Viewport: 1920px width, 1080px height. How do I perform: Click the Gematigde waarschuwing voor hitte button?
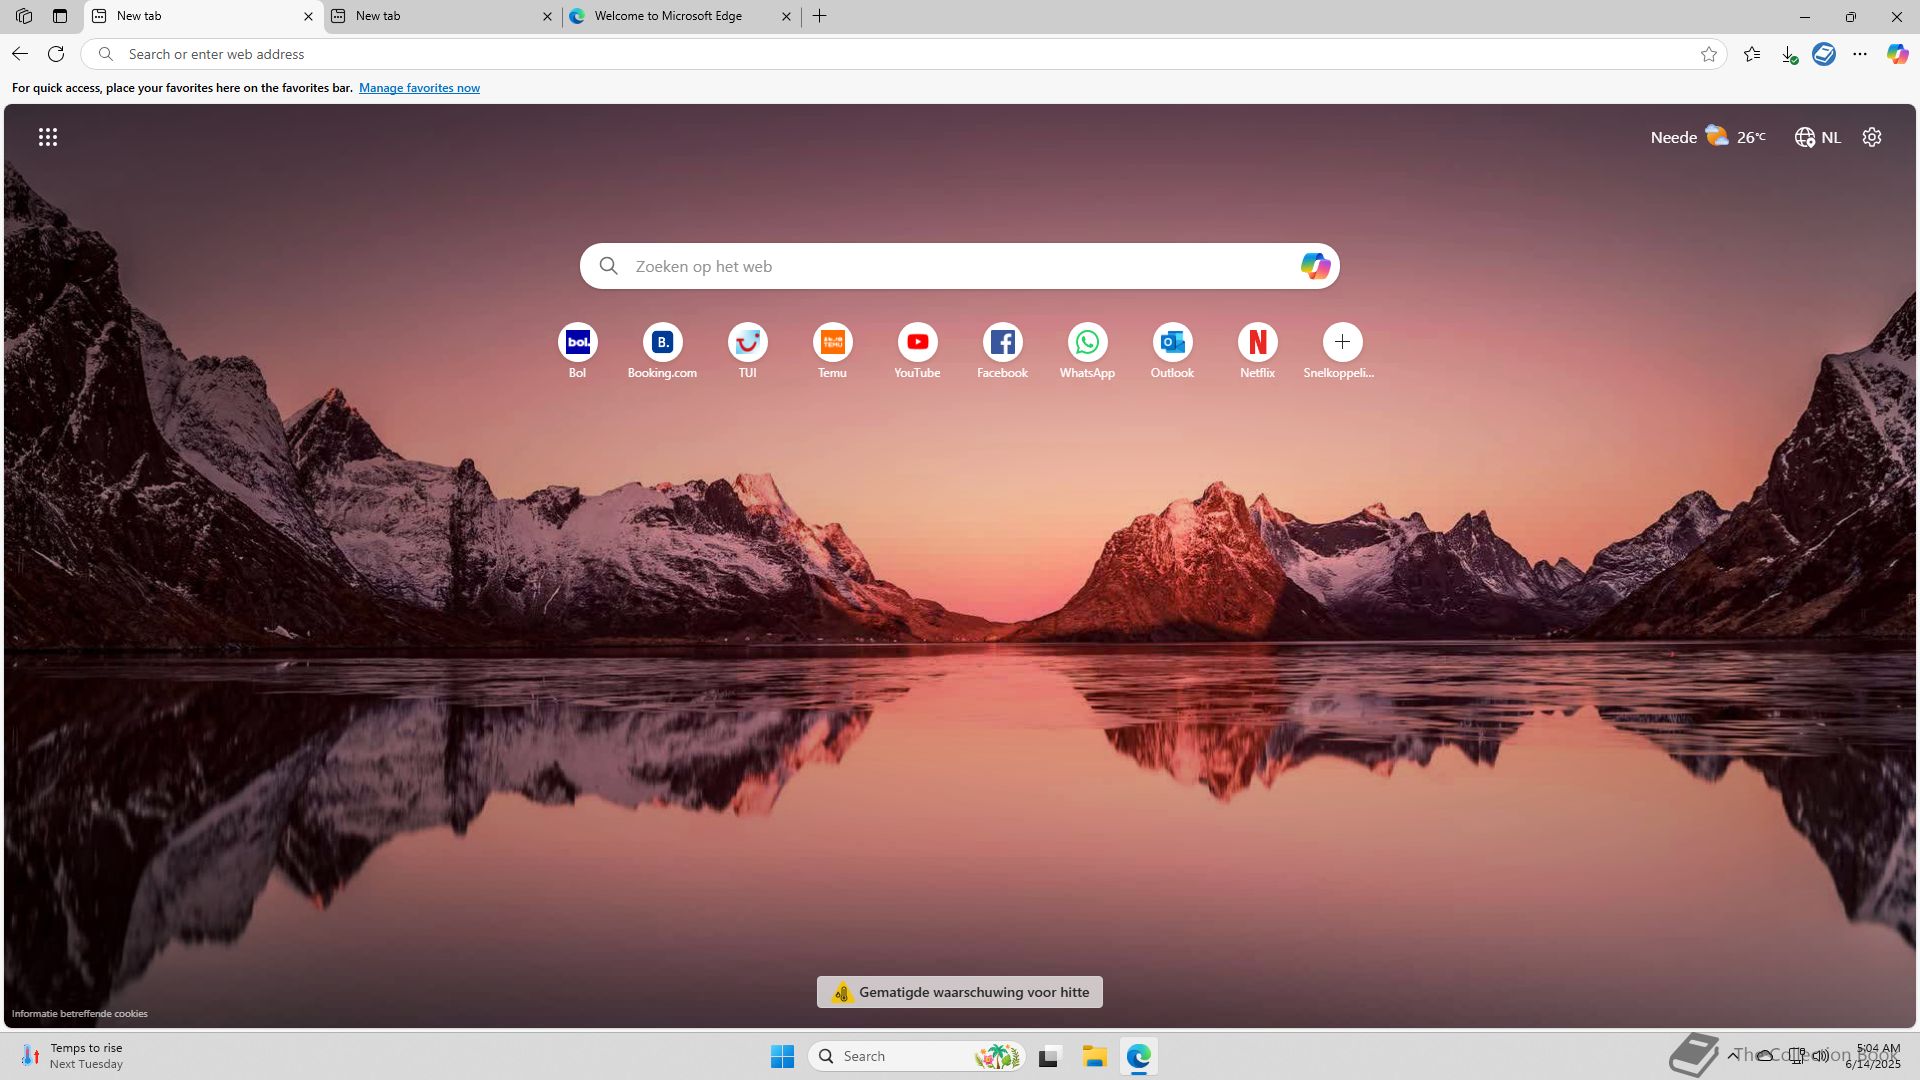pyautogui.click(x=960, y=992)
